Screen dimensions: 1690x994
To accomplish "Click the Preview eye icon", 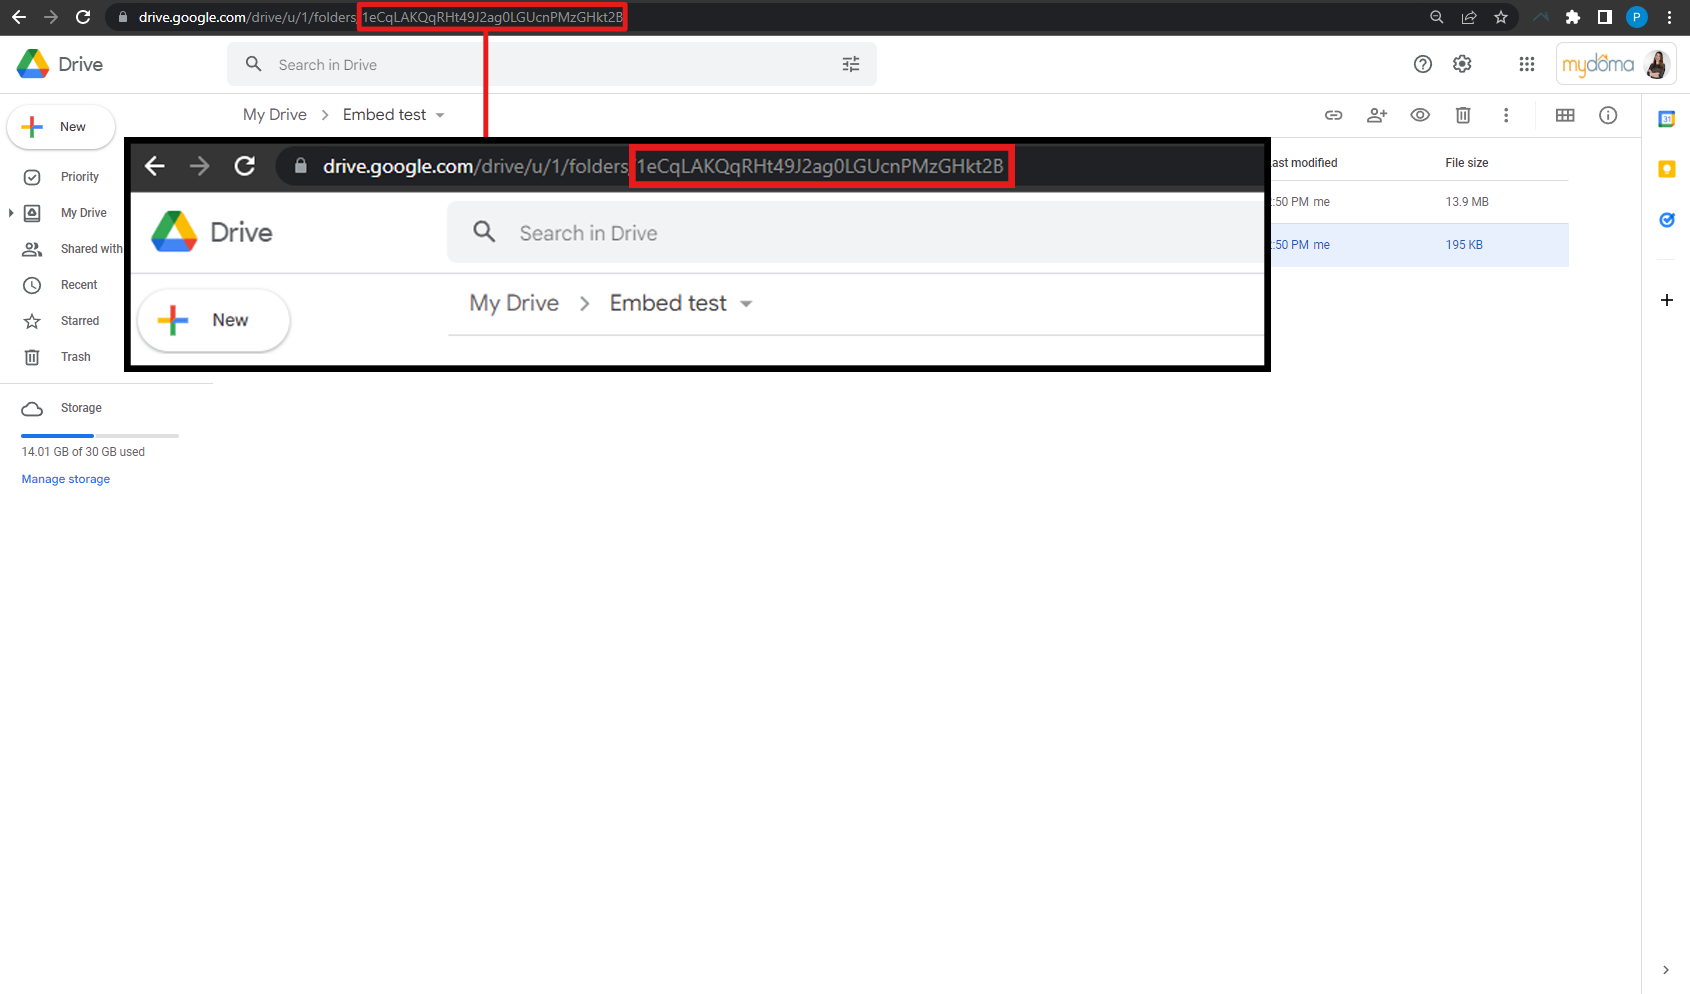I will 1420,115.
